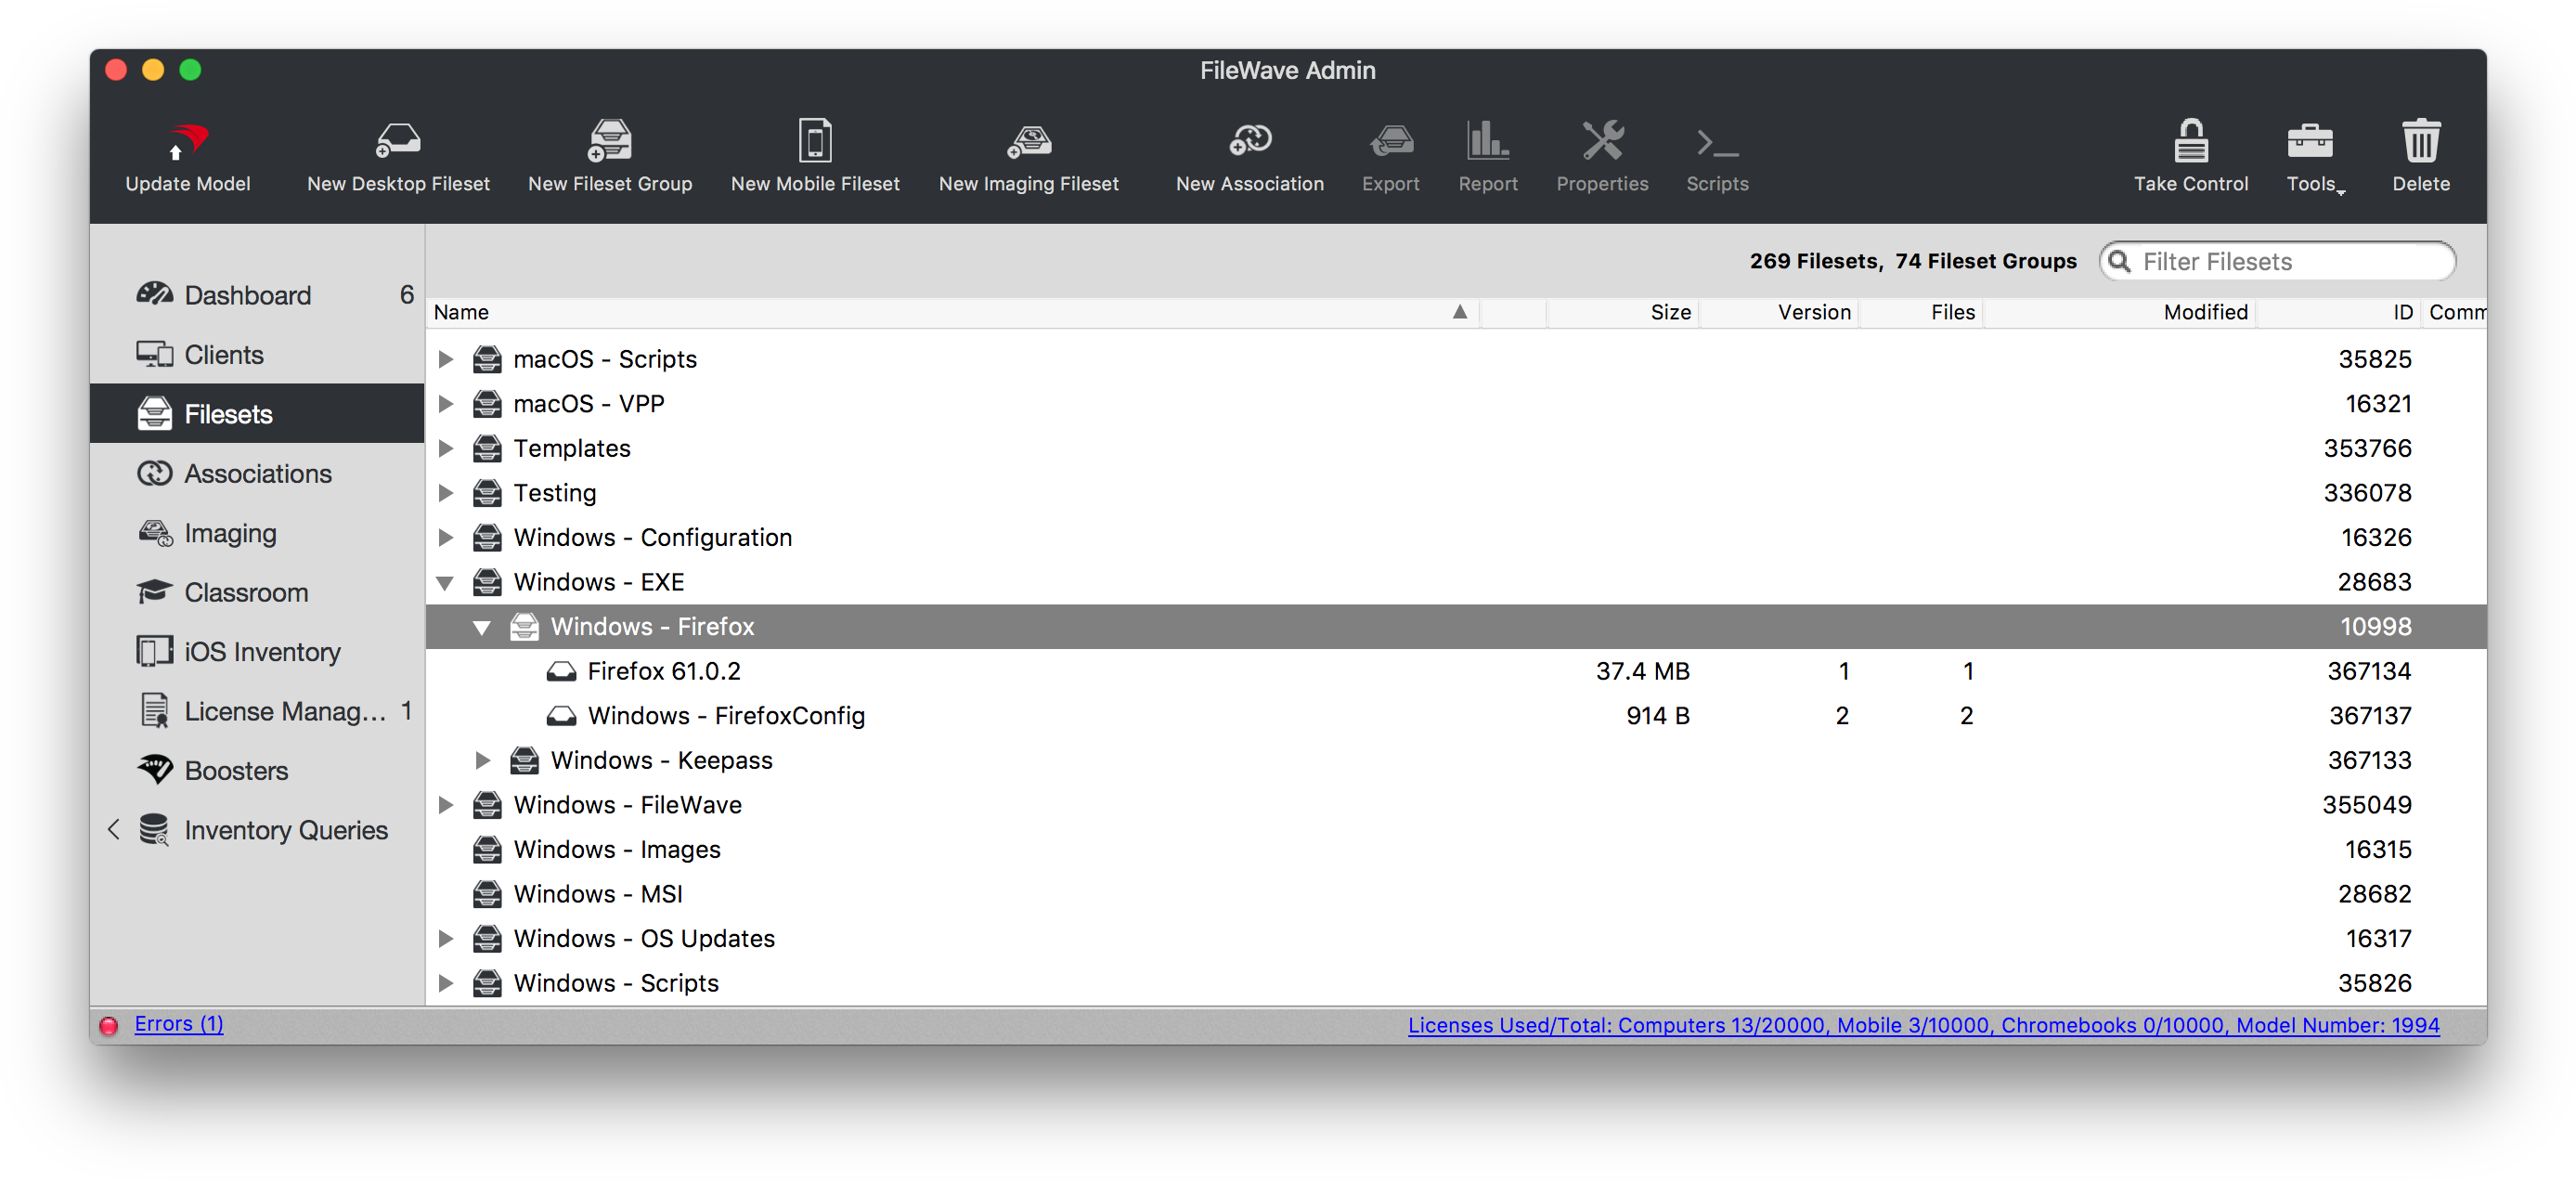Expand the Windows - Configuration group
Image resolution: width=2576 pixels, height=1182 pixels.
coord(446,537)
